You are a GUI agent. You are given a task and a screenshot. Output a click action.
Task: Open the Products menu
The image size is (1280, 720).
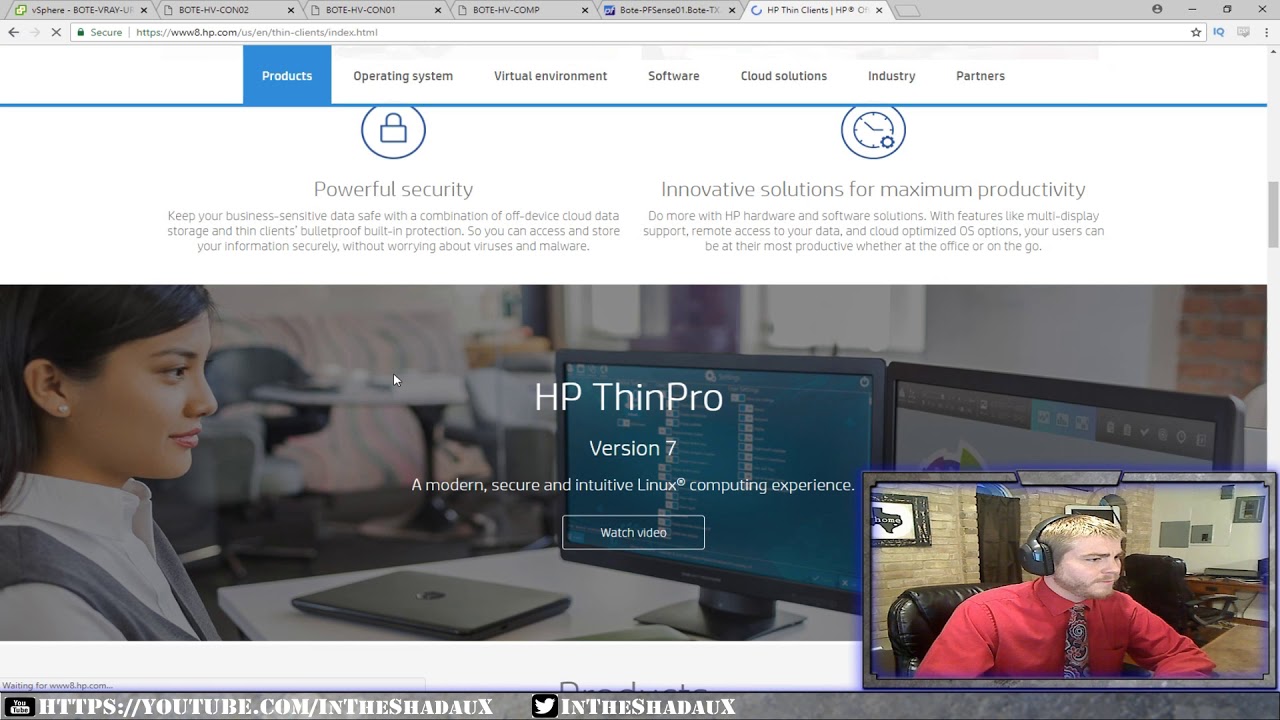pyautogui.click(x=287, y=76)
